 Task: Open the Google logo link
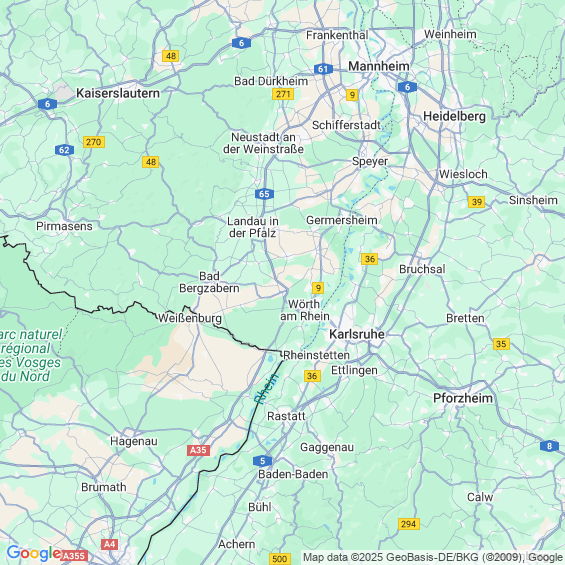(x=34, y=553)
